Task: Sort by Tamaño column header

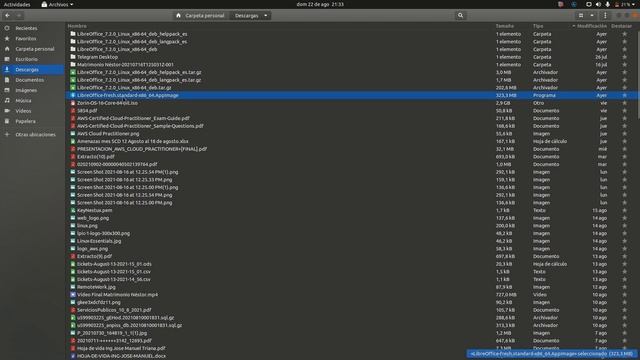Action: pos(504,26)
